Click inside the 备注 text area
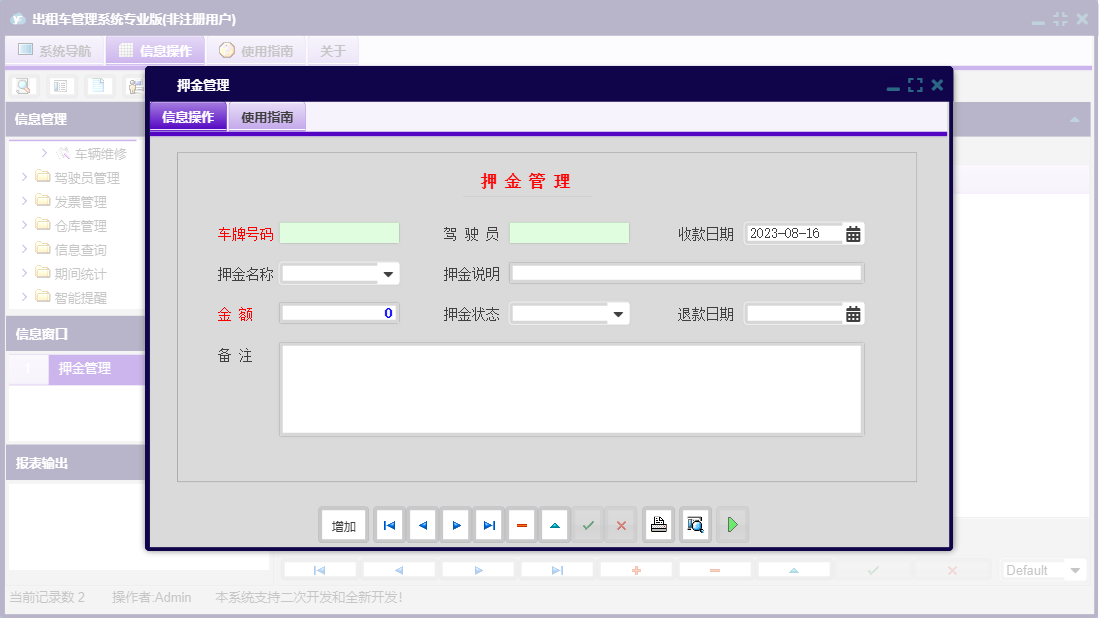 point(570,388)
